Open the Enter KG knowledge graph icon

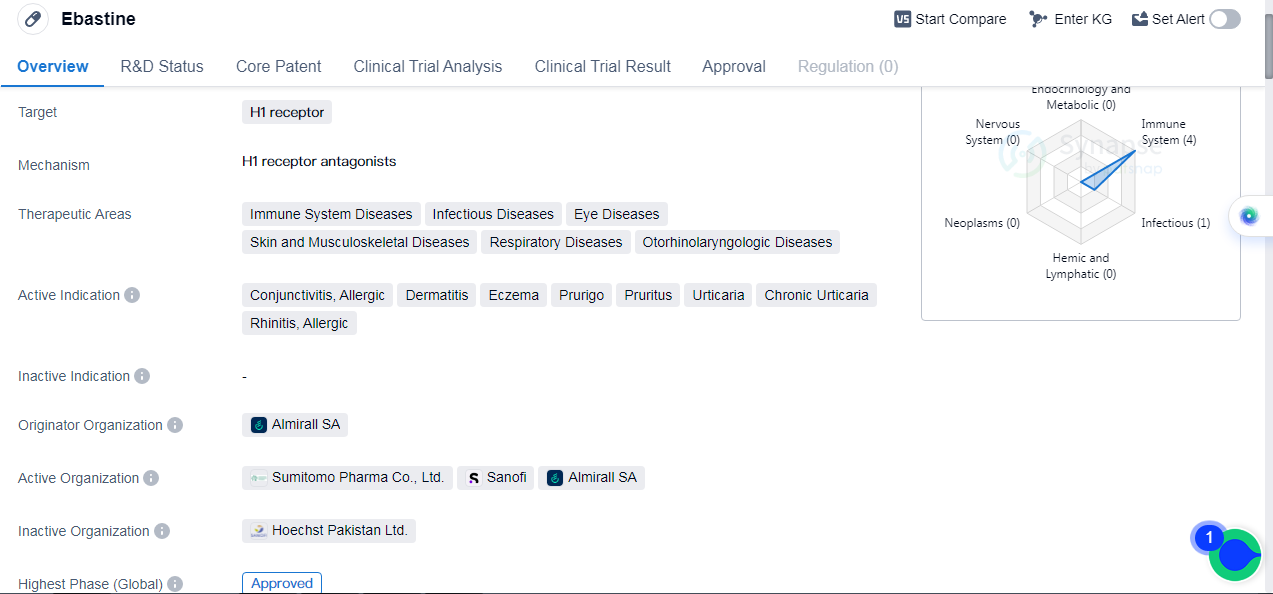(1038, 19)
